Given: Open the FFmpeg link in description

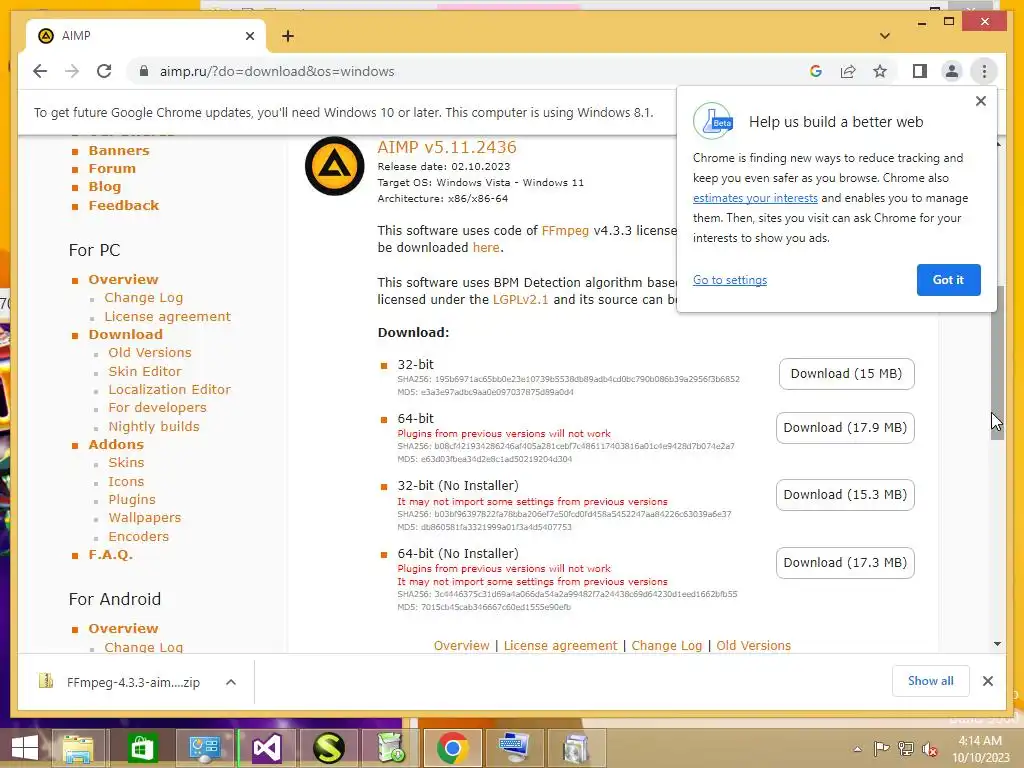Looking at the screenshot, I should pos(565,231).
